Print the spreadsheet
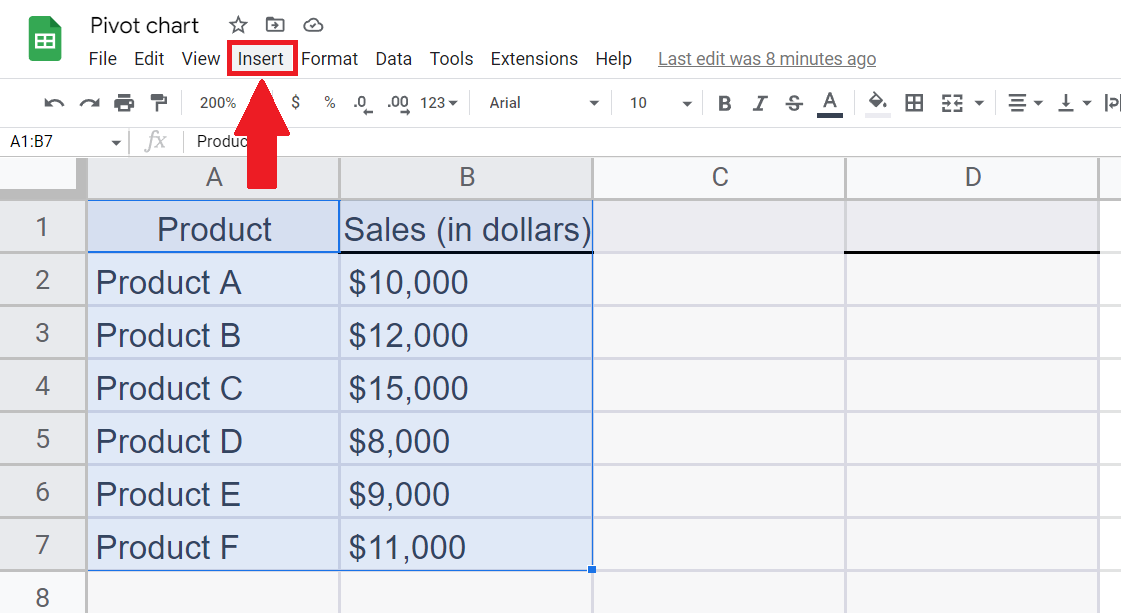This screenshot has width=1121, height=613. coord(124,103)
